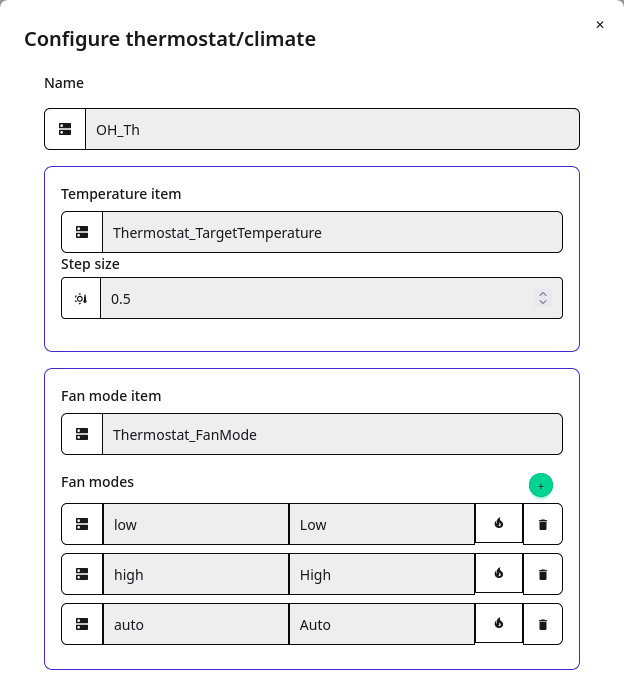Click the item icon beside the Name field
This screenshot has height=680, width=624.
65,129
